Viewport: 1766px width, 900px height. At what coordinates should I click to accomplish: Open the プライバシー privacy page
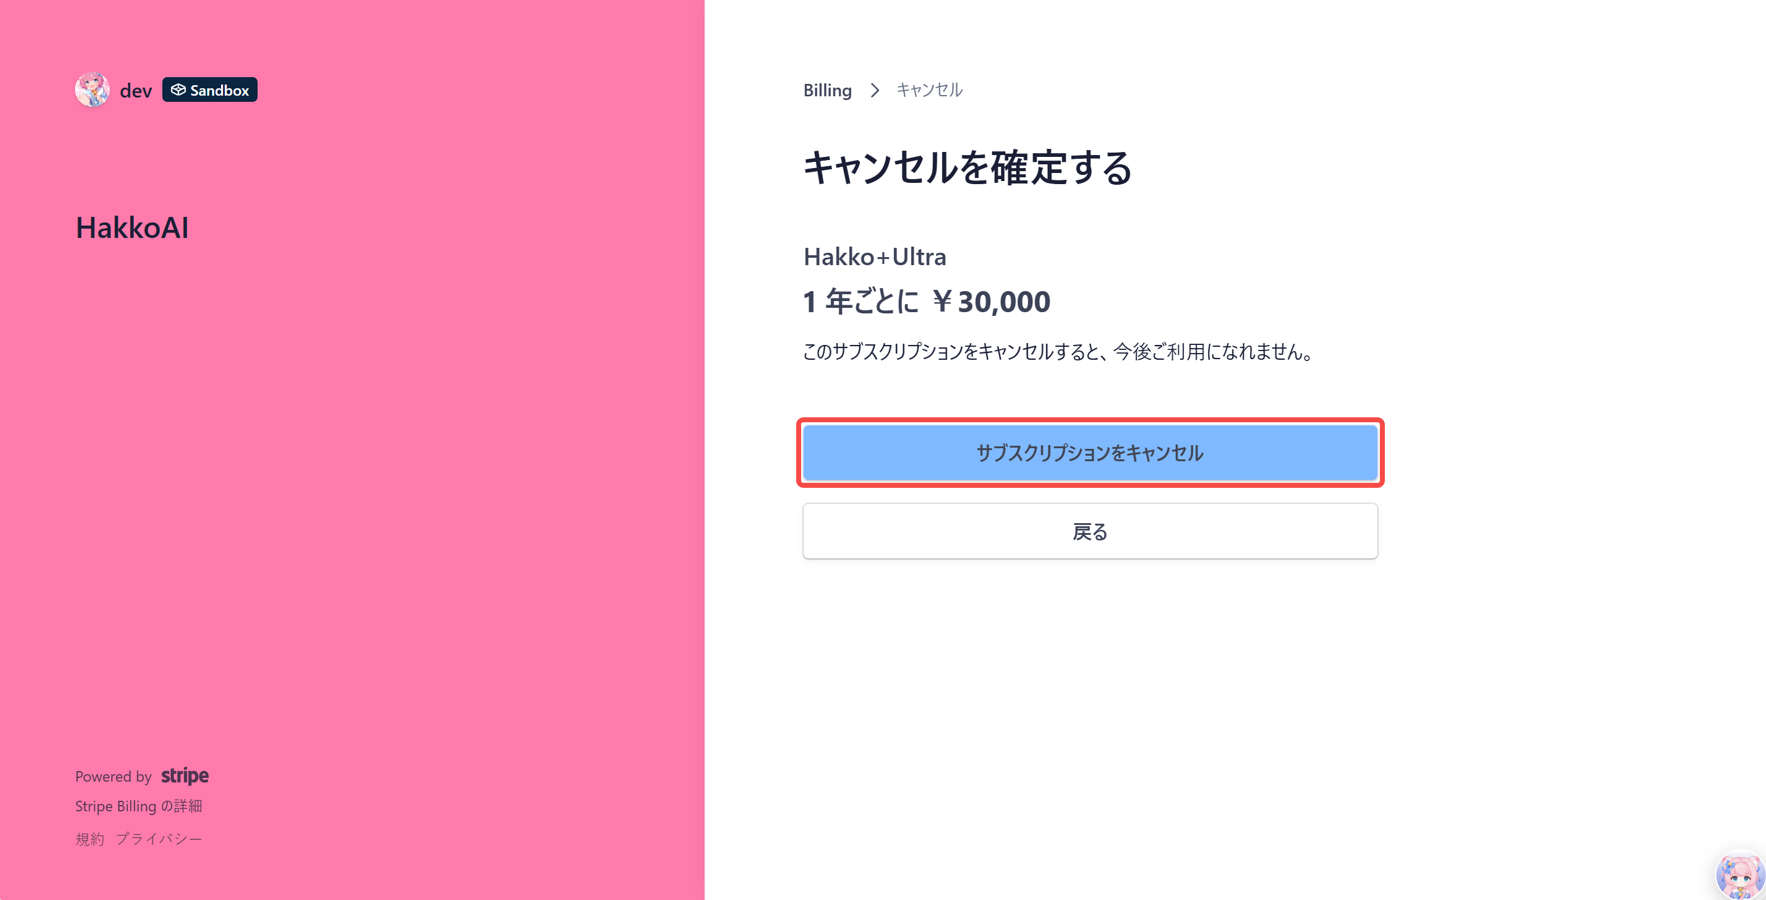160,838
